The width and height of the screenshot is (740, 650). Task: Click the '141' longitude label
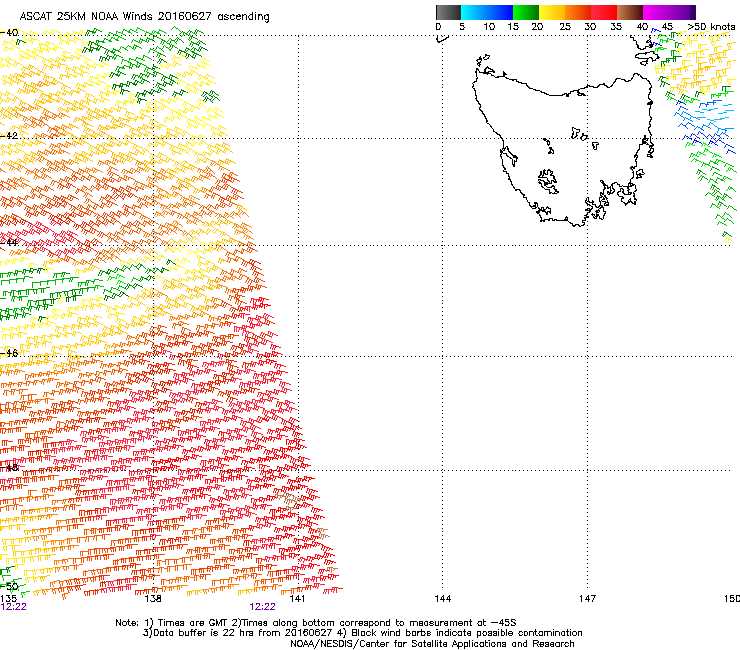tap(297, 599)
